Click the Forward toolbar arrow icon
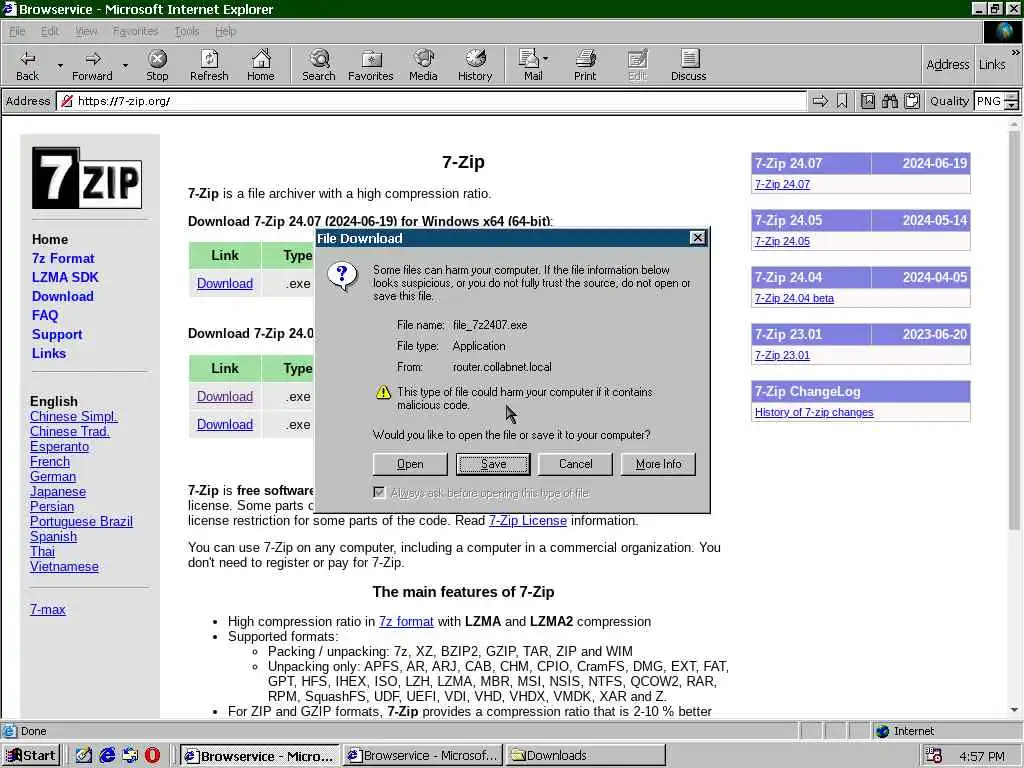The height and width of the screenshot is (768, 1024). point(93,59)
